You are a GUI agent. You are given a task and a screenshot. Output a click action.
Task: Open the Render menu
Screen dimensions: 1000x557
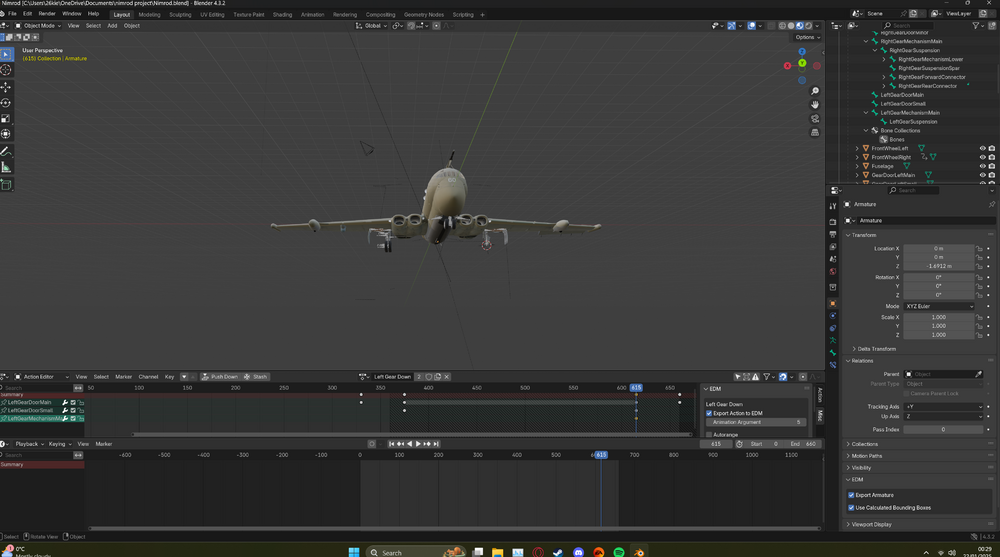(x=47, y=14)
